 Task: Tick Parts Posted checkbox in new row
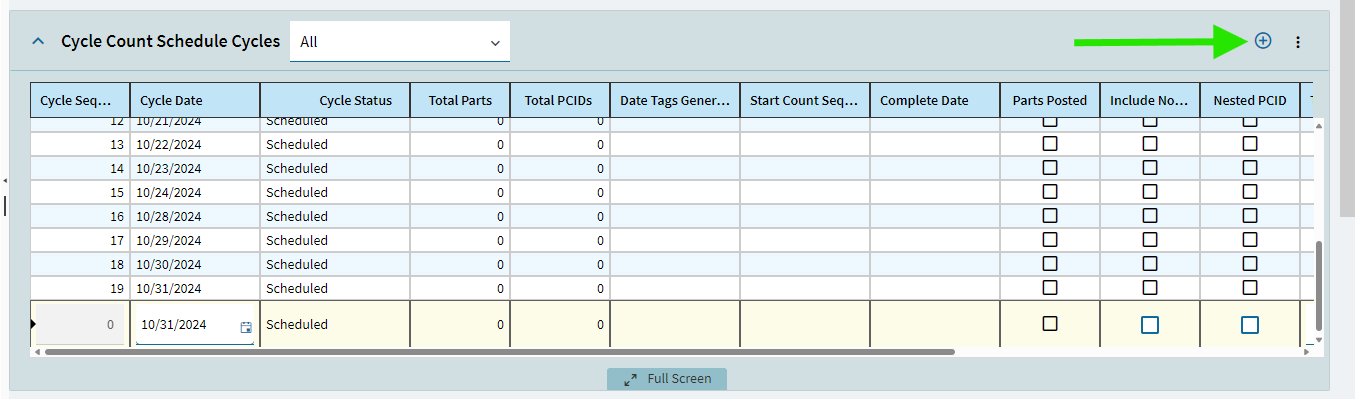tap(1050, 324)
